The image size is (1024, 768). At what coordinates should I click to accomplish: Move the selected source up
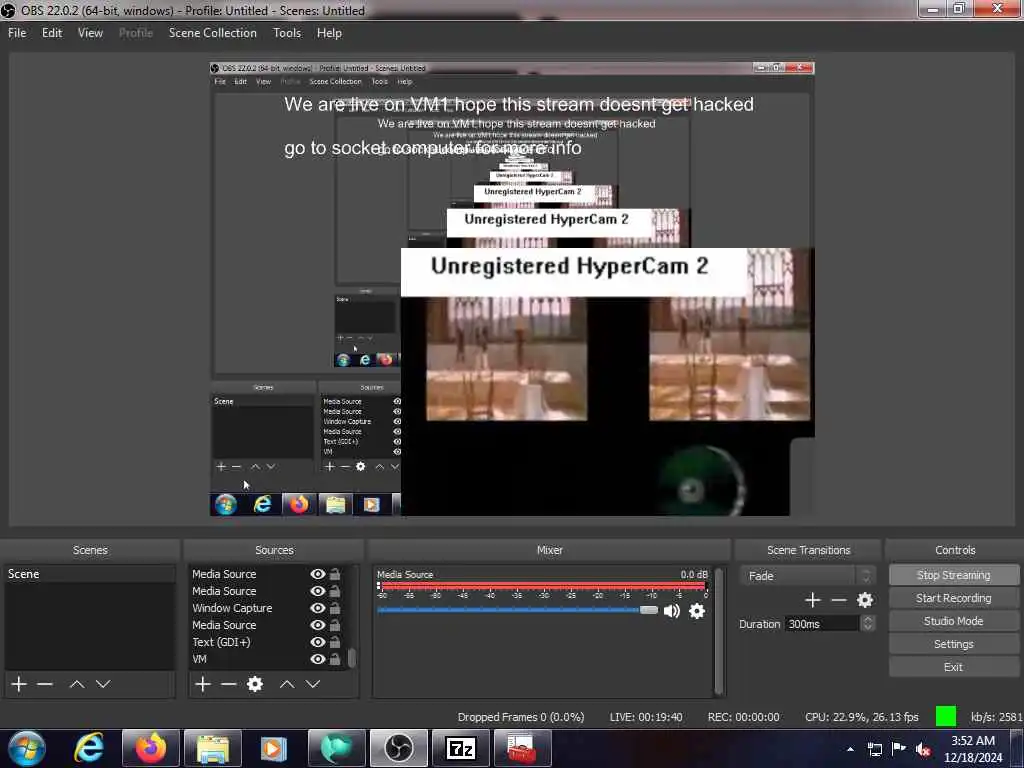click(x=287, y=684)
